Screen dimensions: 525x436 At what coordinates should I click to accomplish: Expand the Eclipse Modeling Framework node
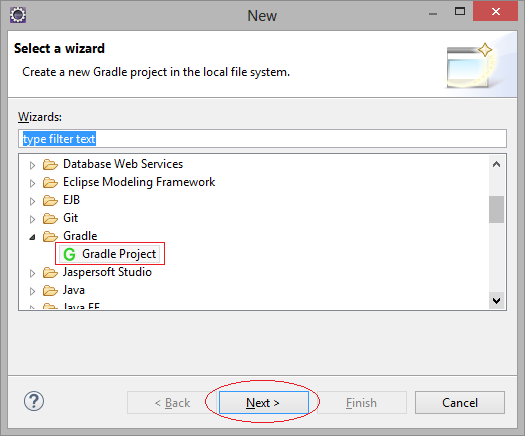(x=32, y=183)
